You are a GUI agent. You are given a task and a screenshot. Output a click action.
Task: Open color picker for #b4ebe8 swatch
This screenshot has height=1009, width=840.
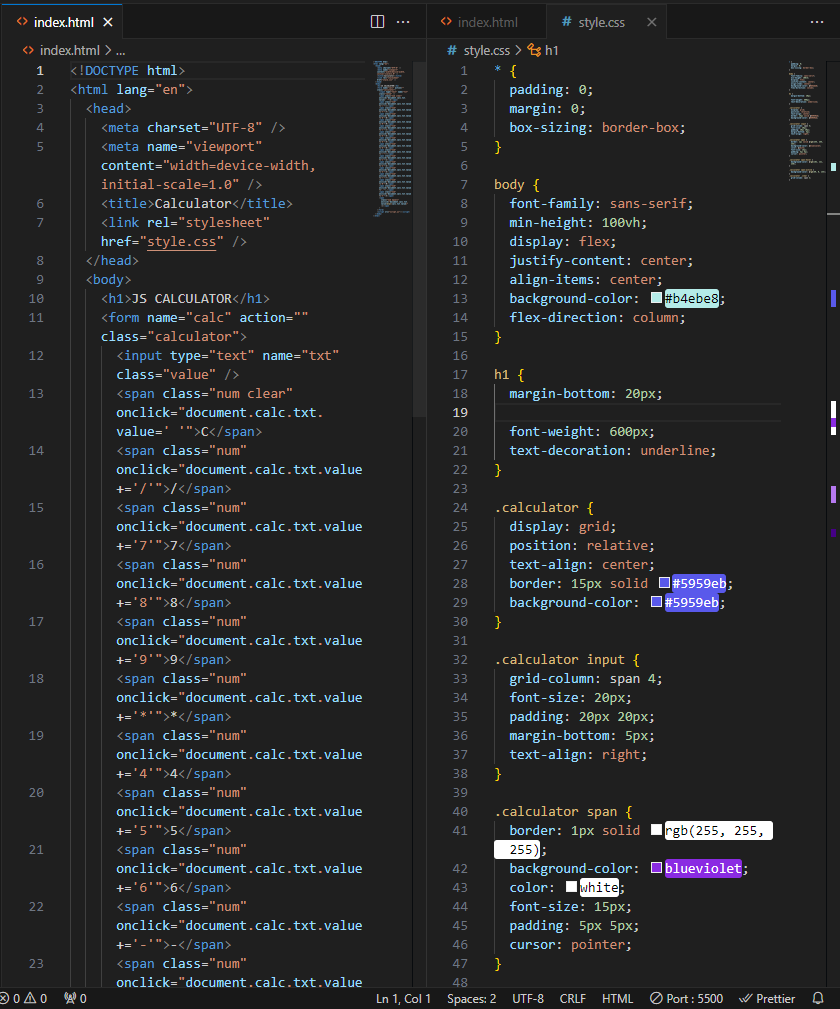click(x=656, y=297)
